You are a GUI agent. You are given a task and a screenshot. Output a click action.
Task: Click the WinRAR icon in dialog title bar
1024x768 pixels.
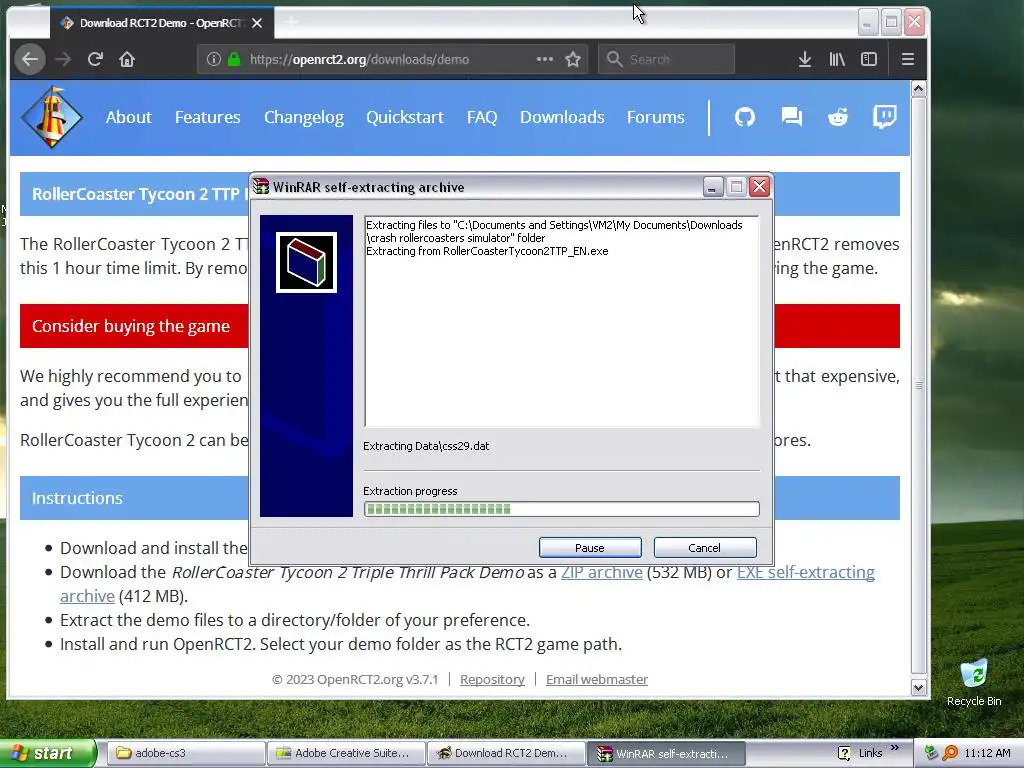[261, 187]
